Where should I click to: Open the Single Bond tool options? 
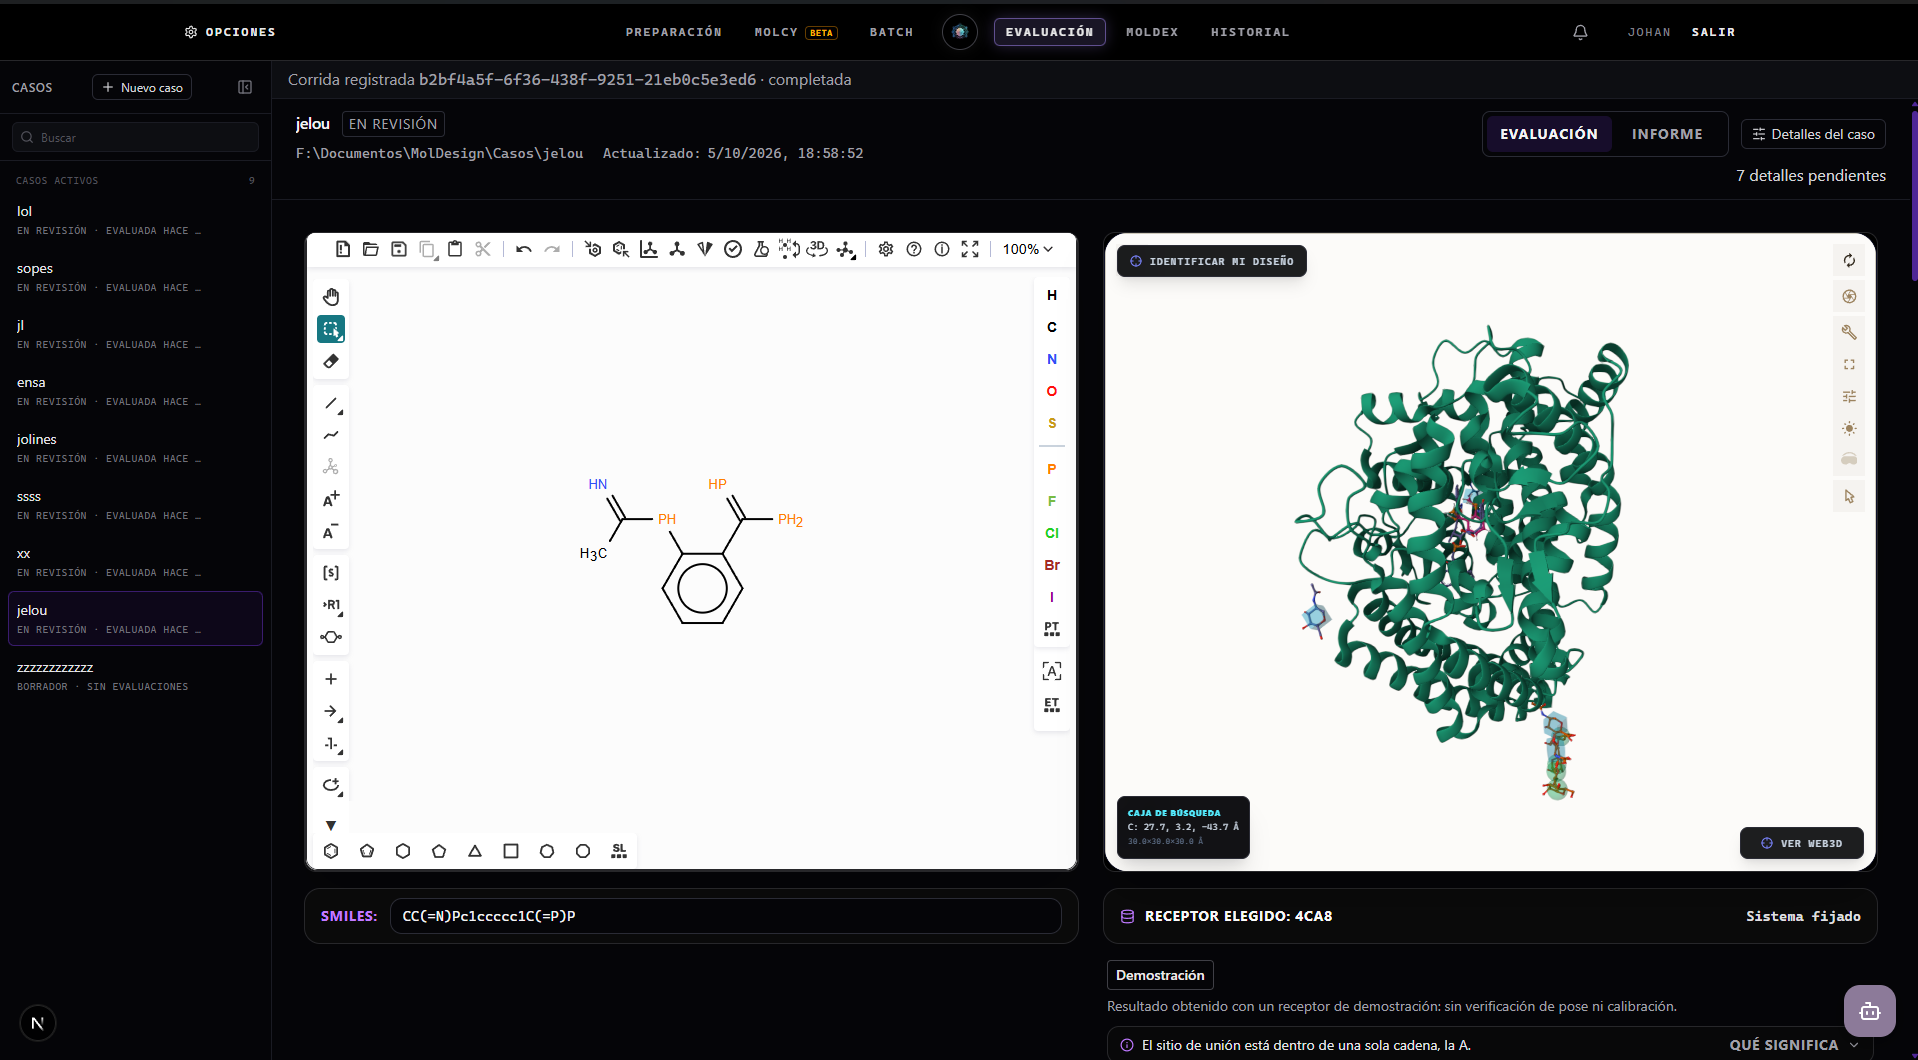pyautogui.click(x=331, y=403)
